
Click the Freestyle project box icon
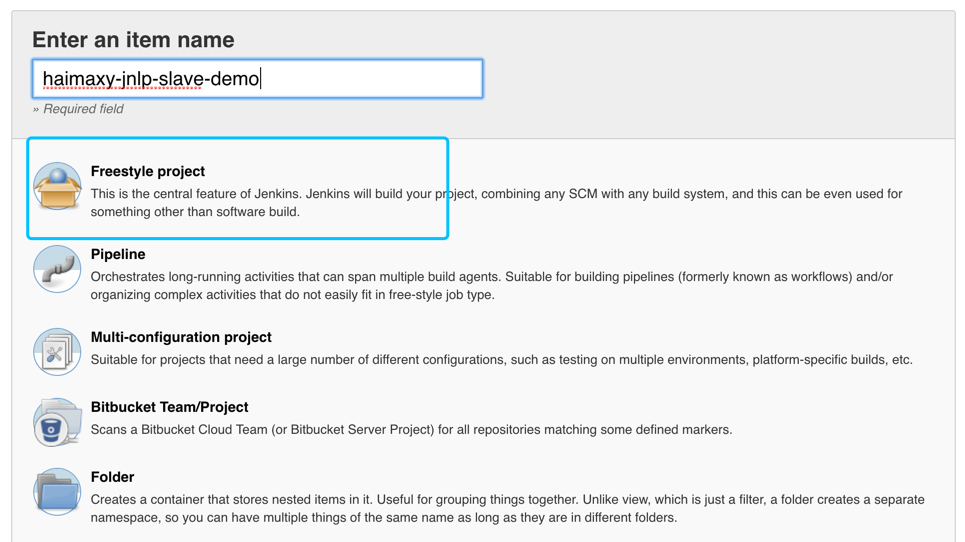[57, 187]
